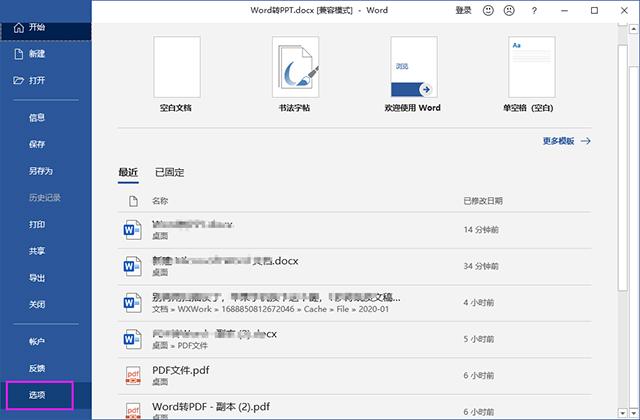Click the Word icon of the file in PDF文件 folder
This screenshot has width=640, height=420.
pos(132,339)
